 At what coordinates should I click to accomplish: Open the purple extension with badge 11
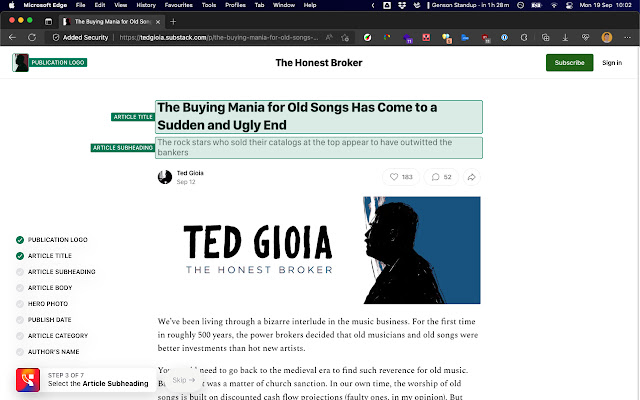coord(407,38)
